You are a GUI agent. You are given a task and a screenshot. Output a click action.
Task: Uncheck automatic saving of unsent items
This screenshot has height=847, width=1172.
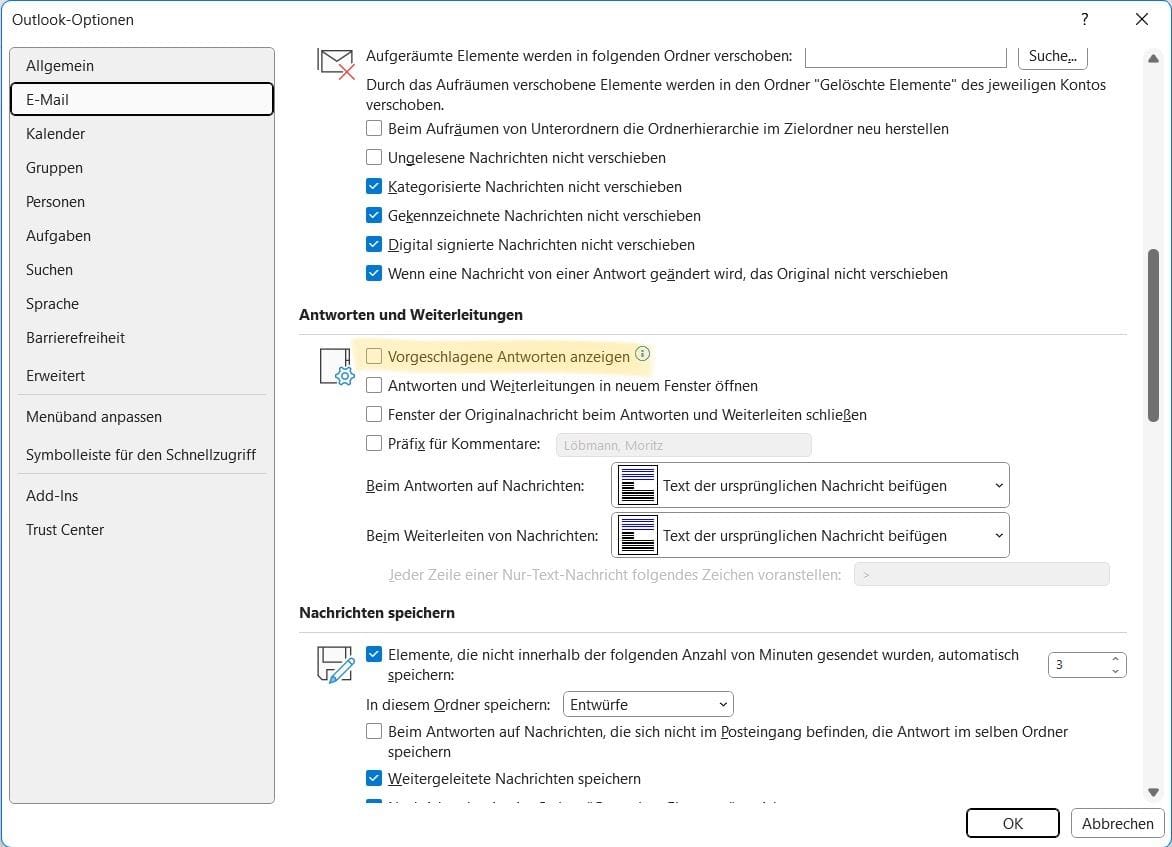pyautogui.click(x=374, y=654)
